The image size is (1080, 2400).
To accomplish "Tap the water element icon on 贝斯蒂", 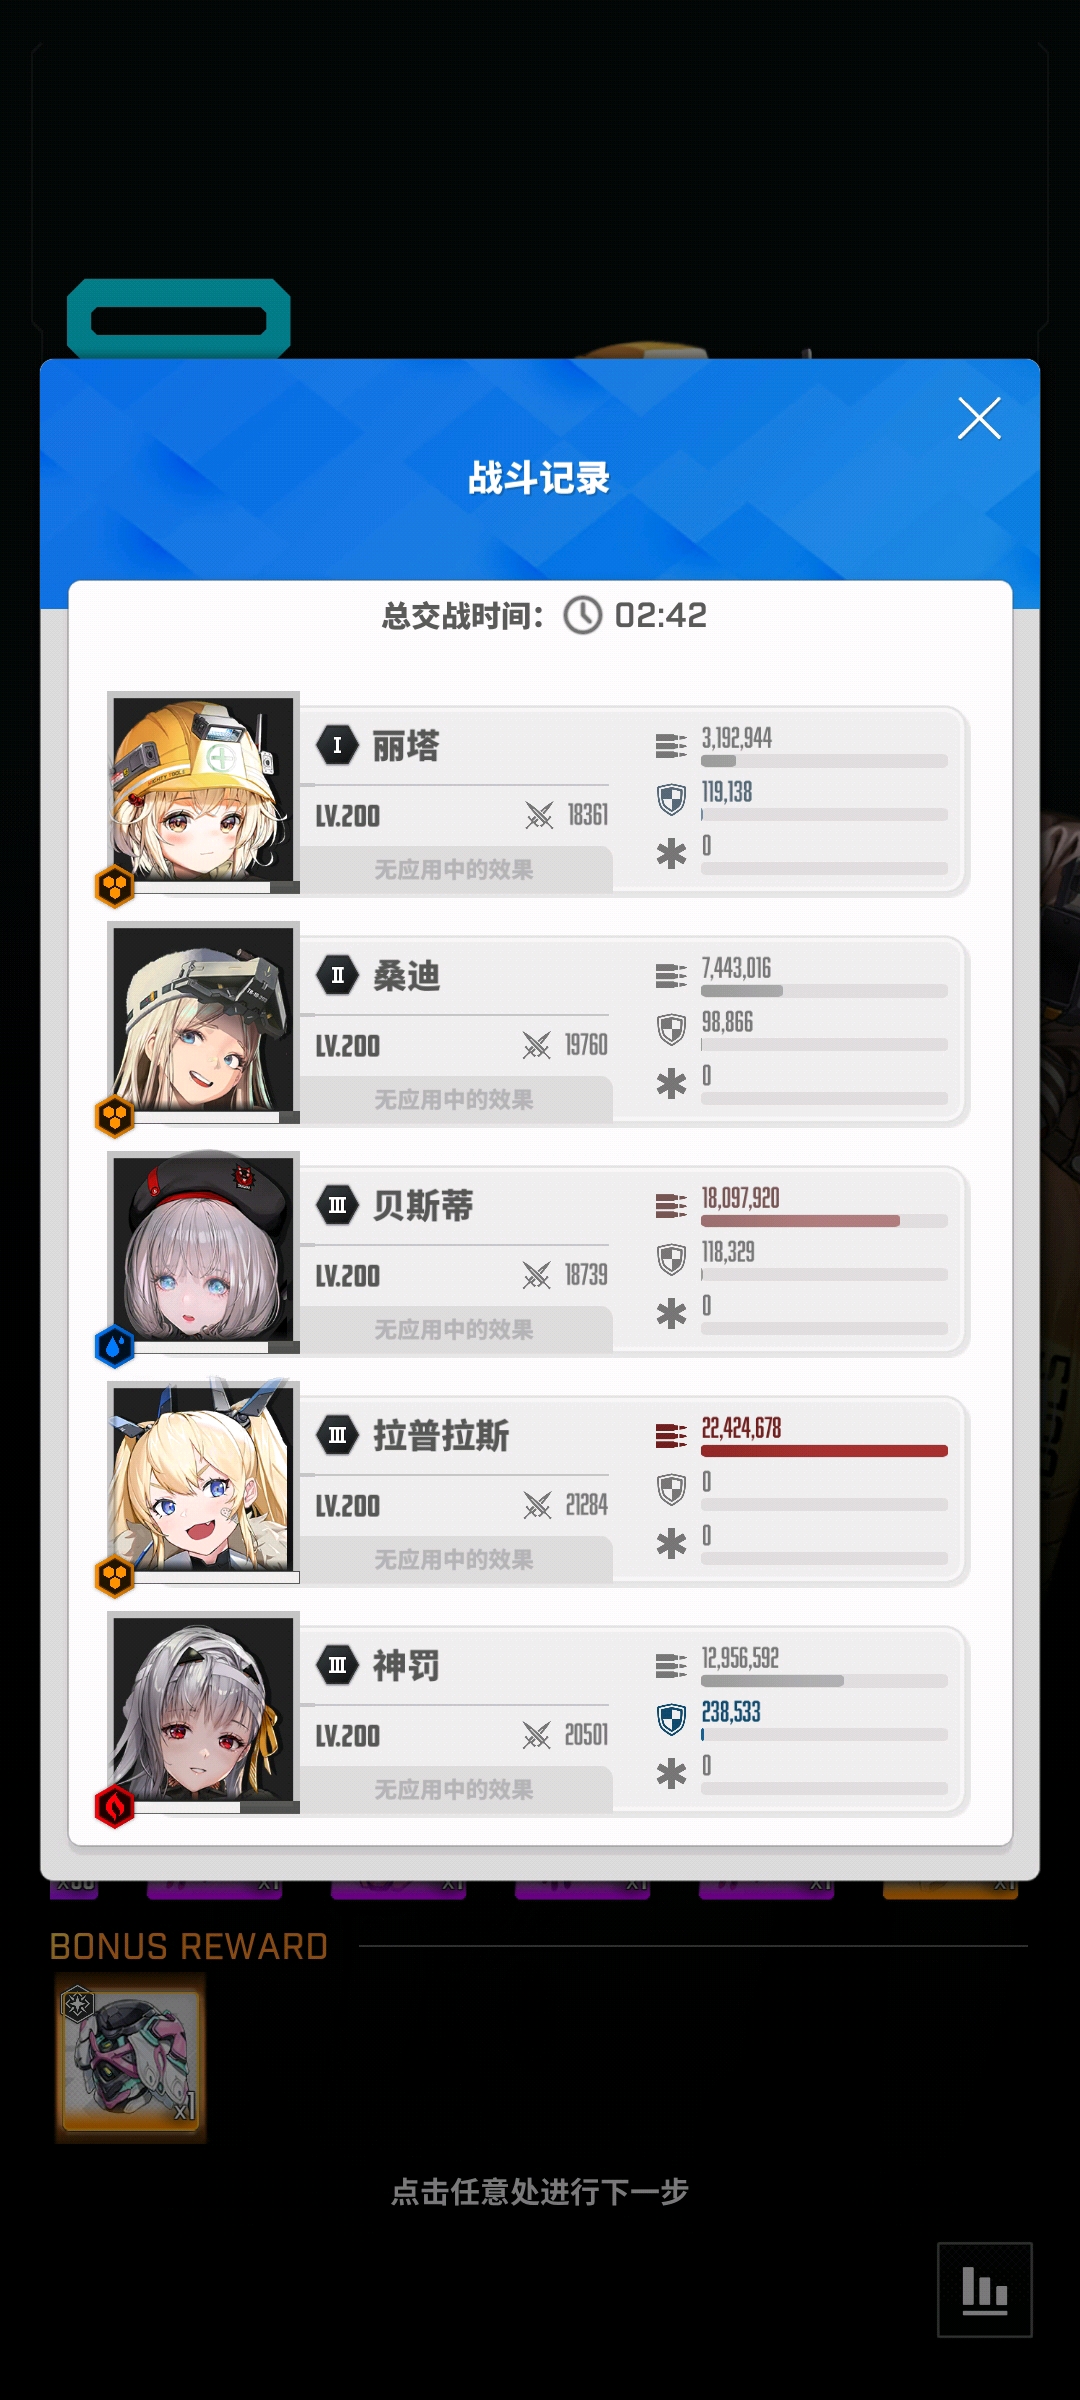I will pyautogui.click(x=114, y=1347).
